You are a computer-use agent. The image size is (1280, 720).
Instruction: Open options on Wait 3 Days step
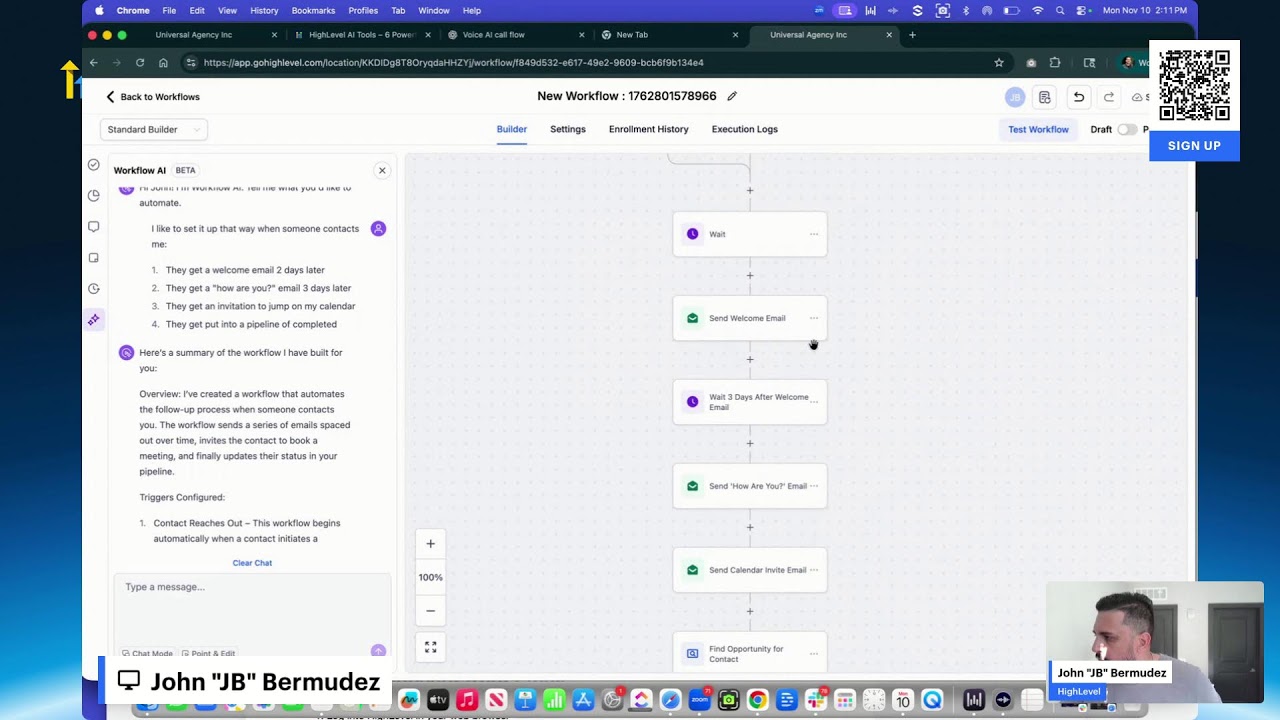[814, 402]
